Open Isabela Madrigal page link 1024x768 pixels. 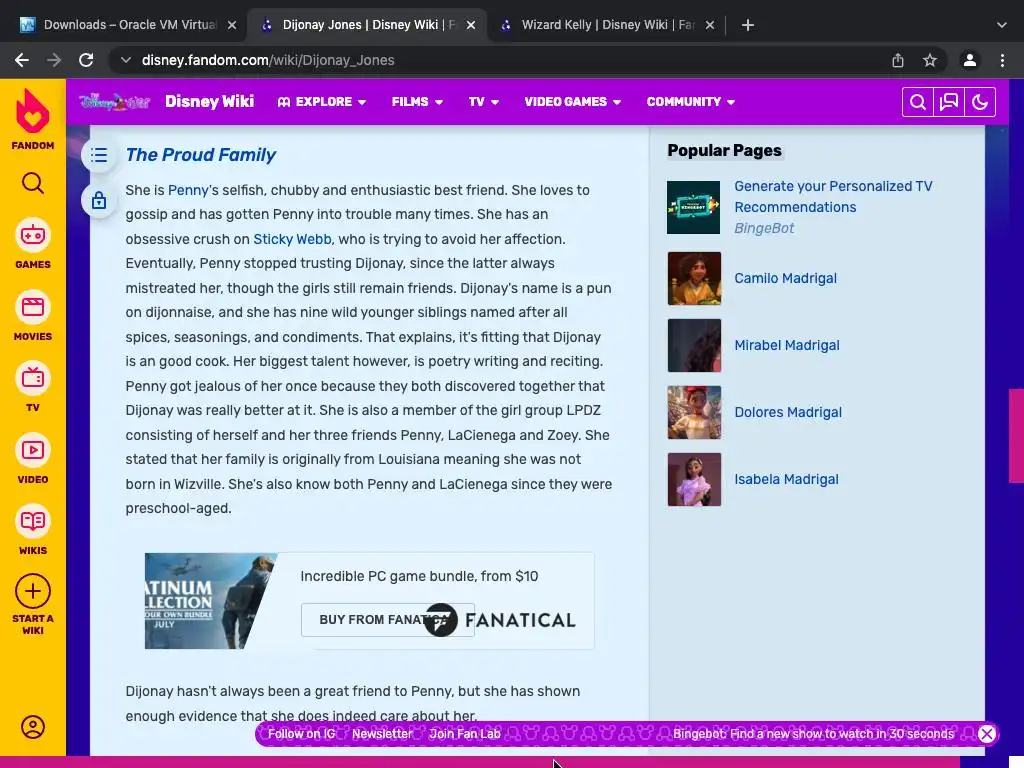click(x=786, y=479)
